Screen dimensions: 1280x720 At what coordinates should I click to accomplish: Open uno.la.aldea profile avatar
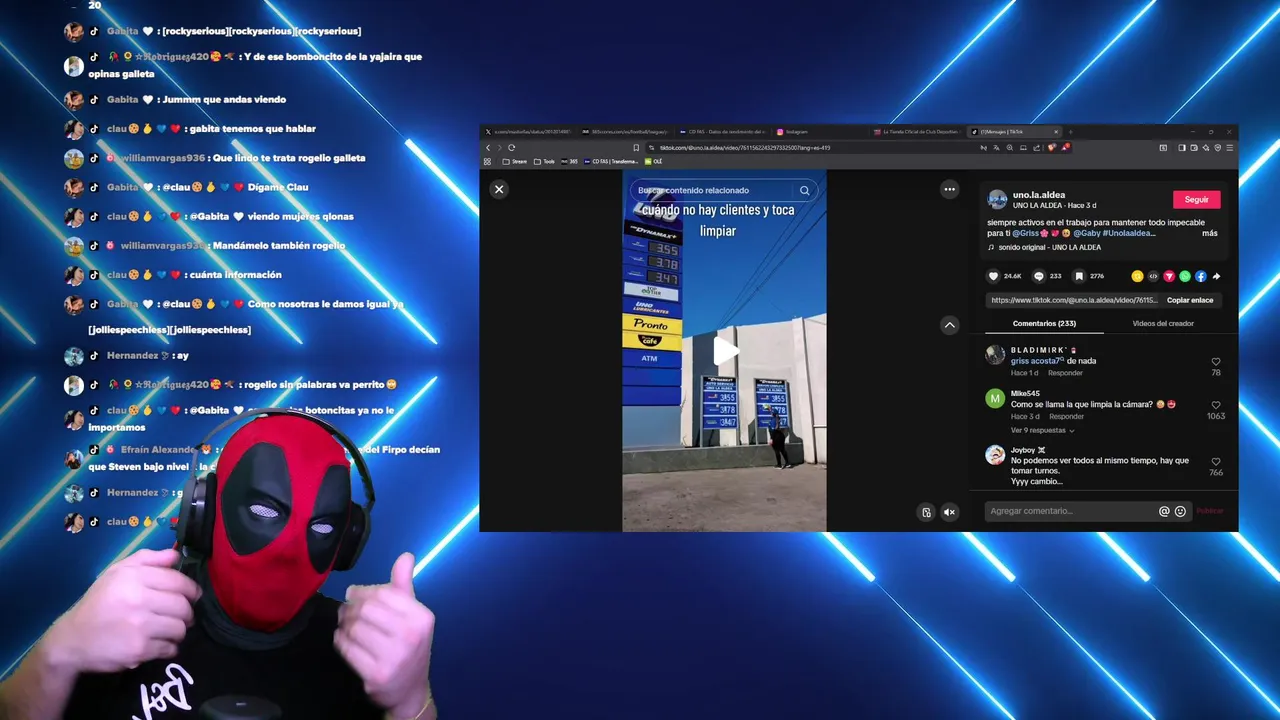point(997,199)
